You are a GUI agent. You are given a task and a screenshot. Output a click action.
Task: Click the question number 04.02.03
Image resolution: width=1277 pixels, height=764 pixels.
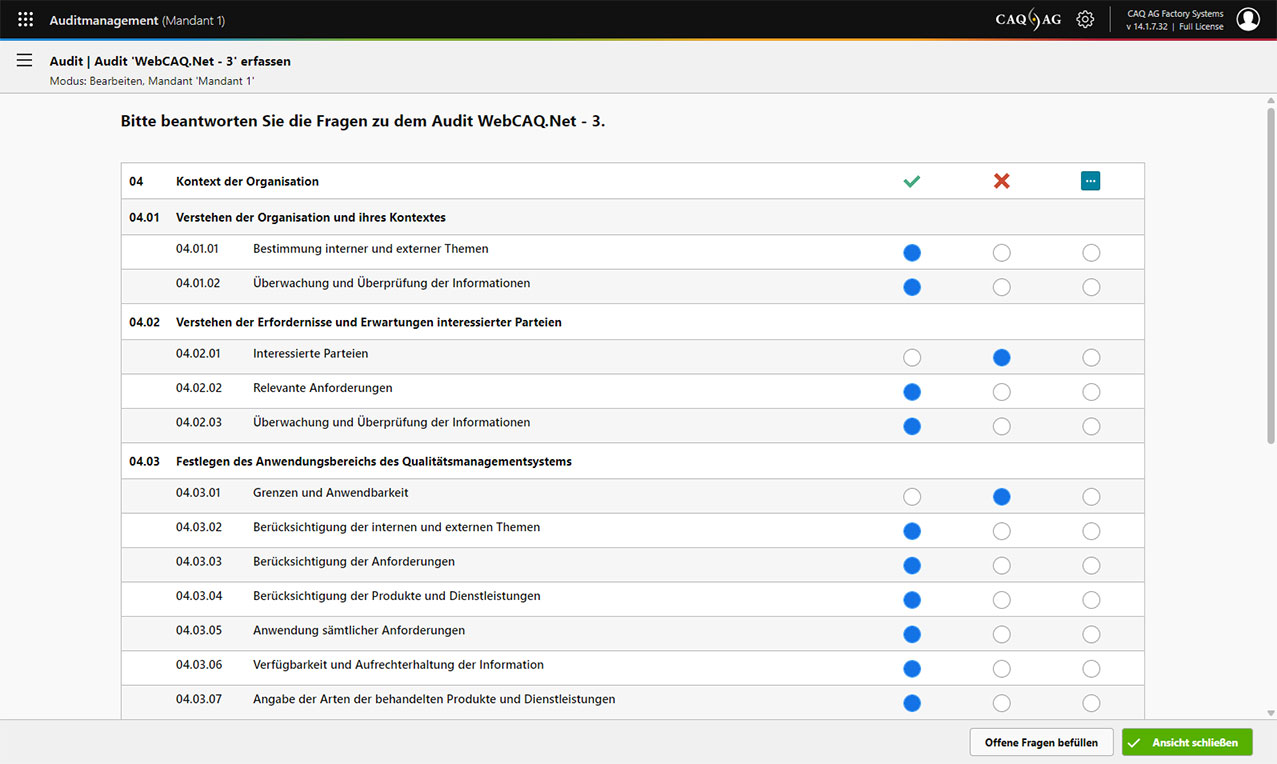[x=199, y=422]
